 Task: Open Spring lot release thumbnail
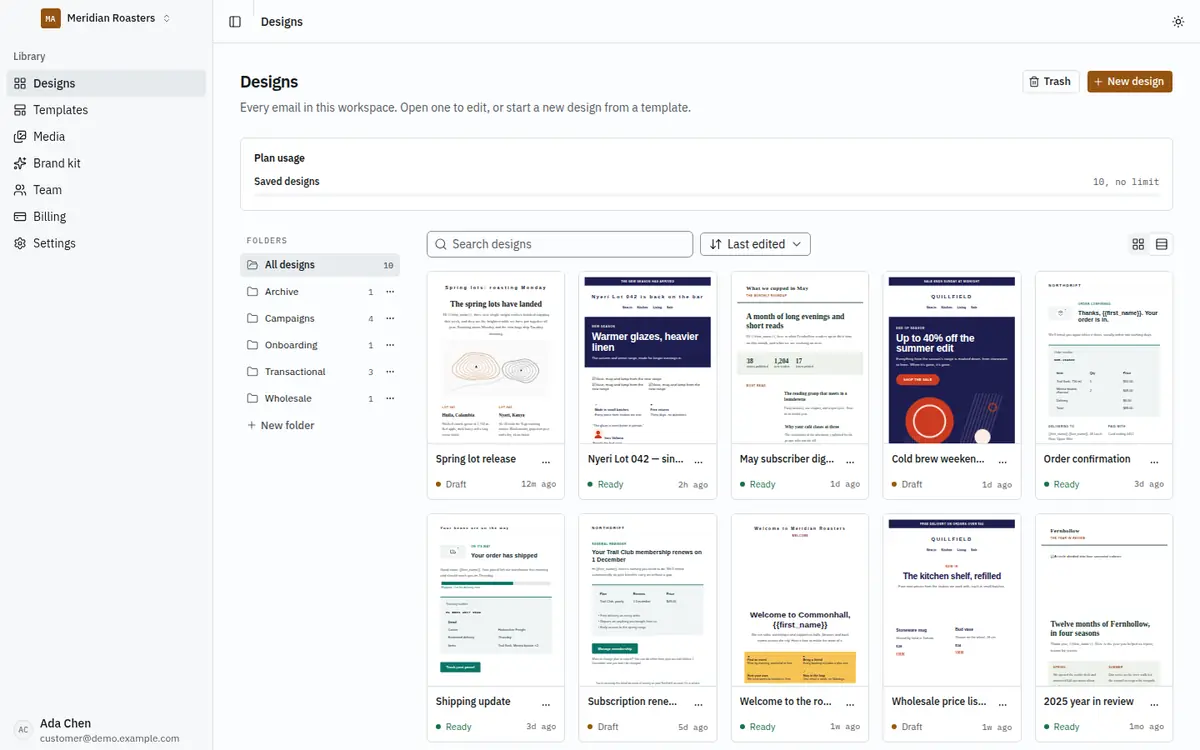(496, 358)
